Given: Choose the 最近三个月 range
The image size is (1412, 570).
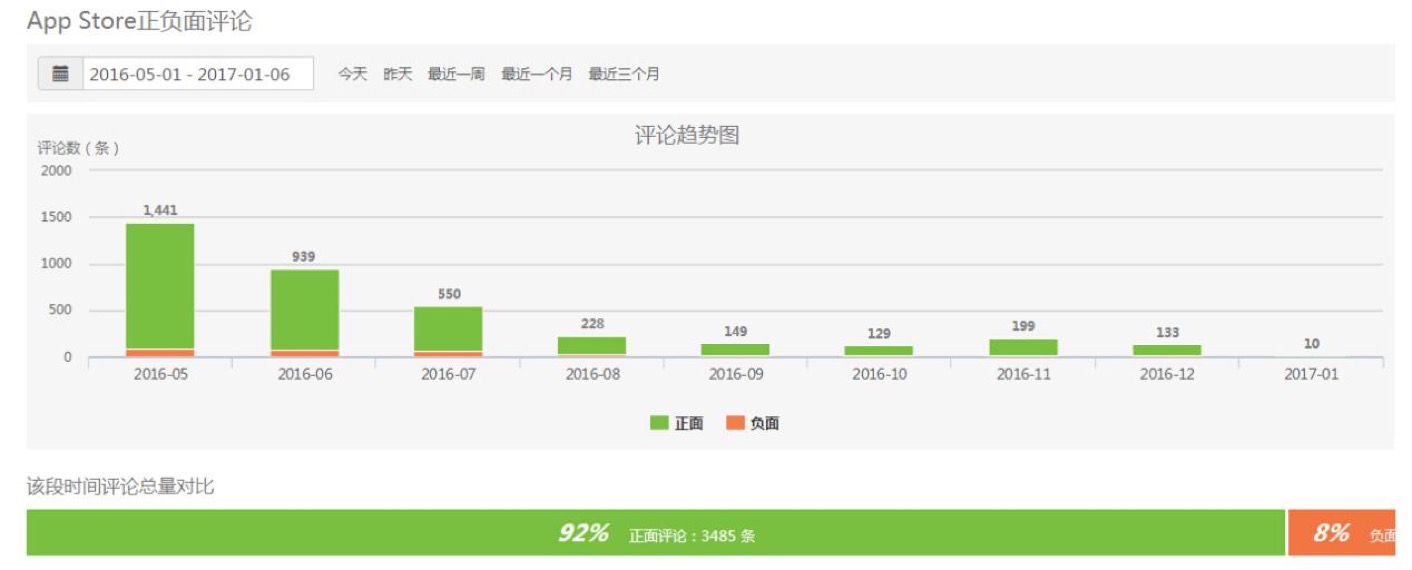Looking at the screenshot, I should point(624,74).
